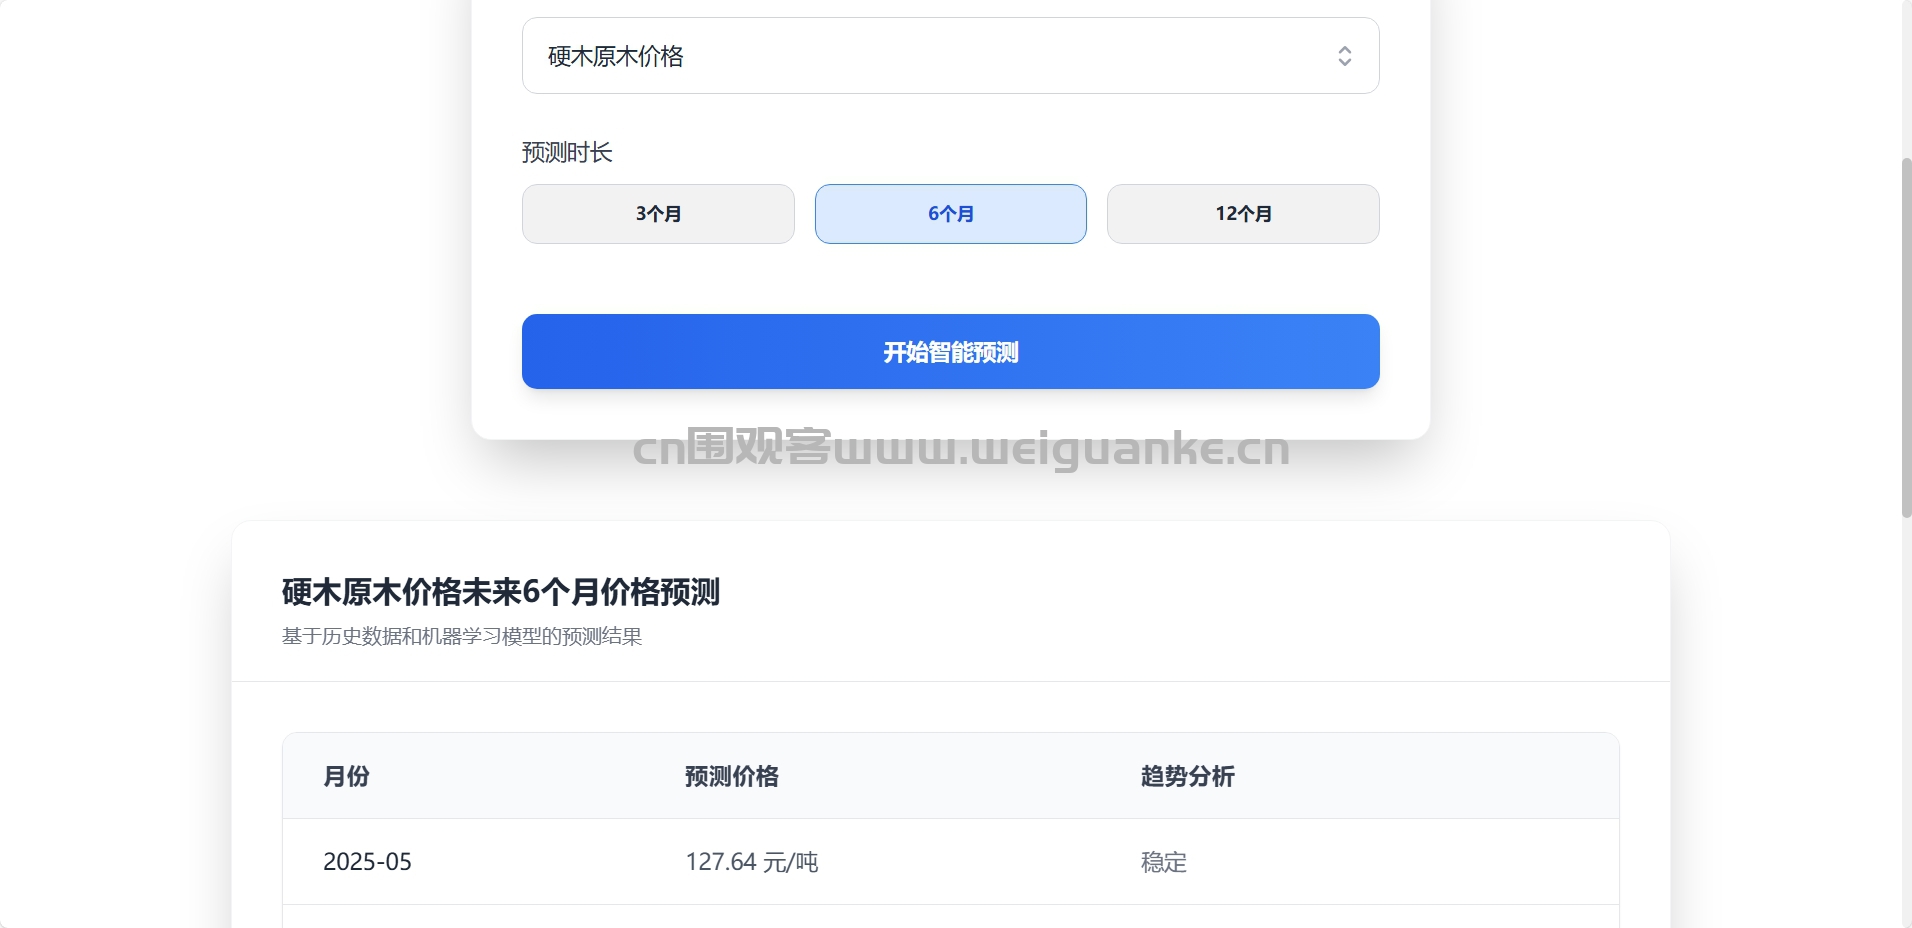Click the vertical scrollbar thumb
The image size is (1912, 928).
click(x=1906, y=337)
